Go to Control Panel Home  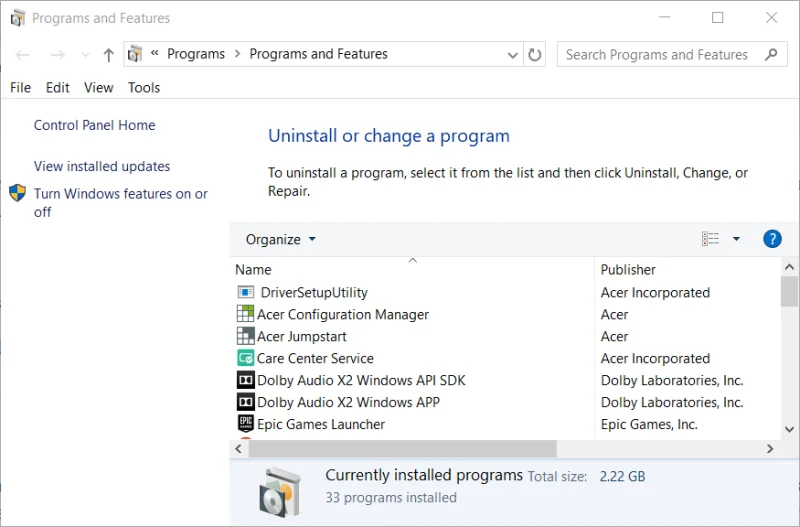click(94, 126)
